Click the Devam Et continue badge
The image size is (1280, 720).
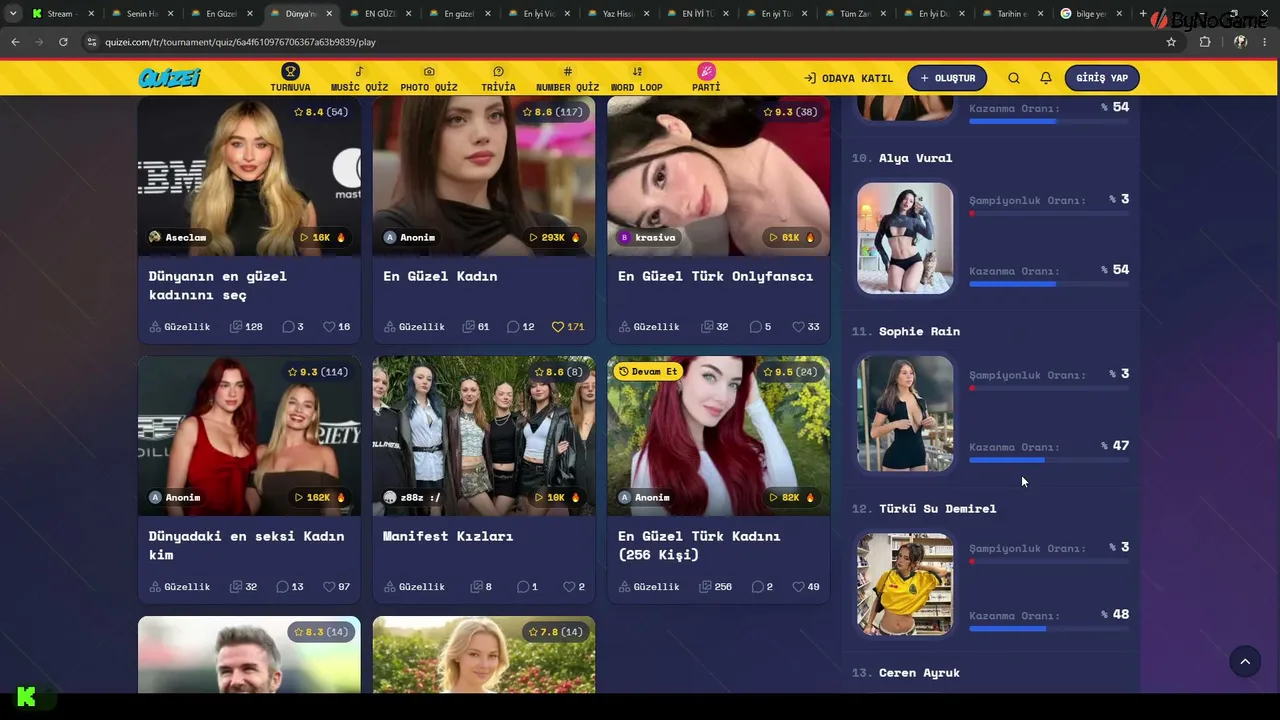tap(648, 372)
